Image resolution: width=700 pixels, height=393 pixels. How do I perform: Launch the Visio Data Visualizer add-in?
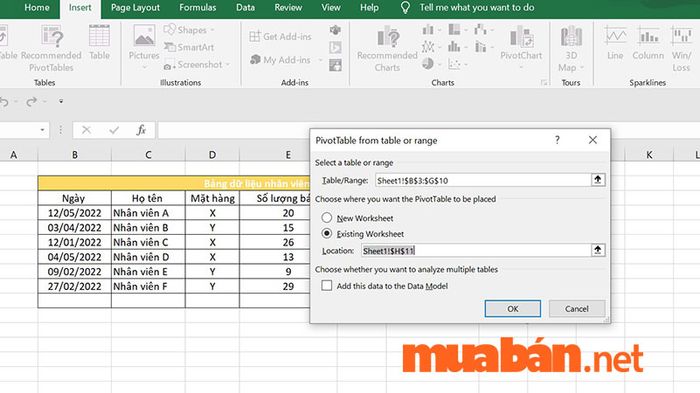pyautogui.click(x=335, y=30)
